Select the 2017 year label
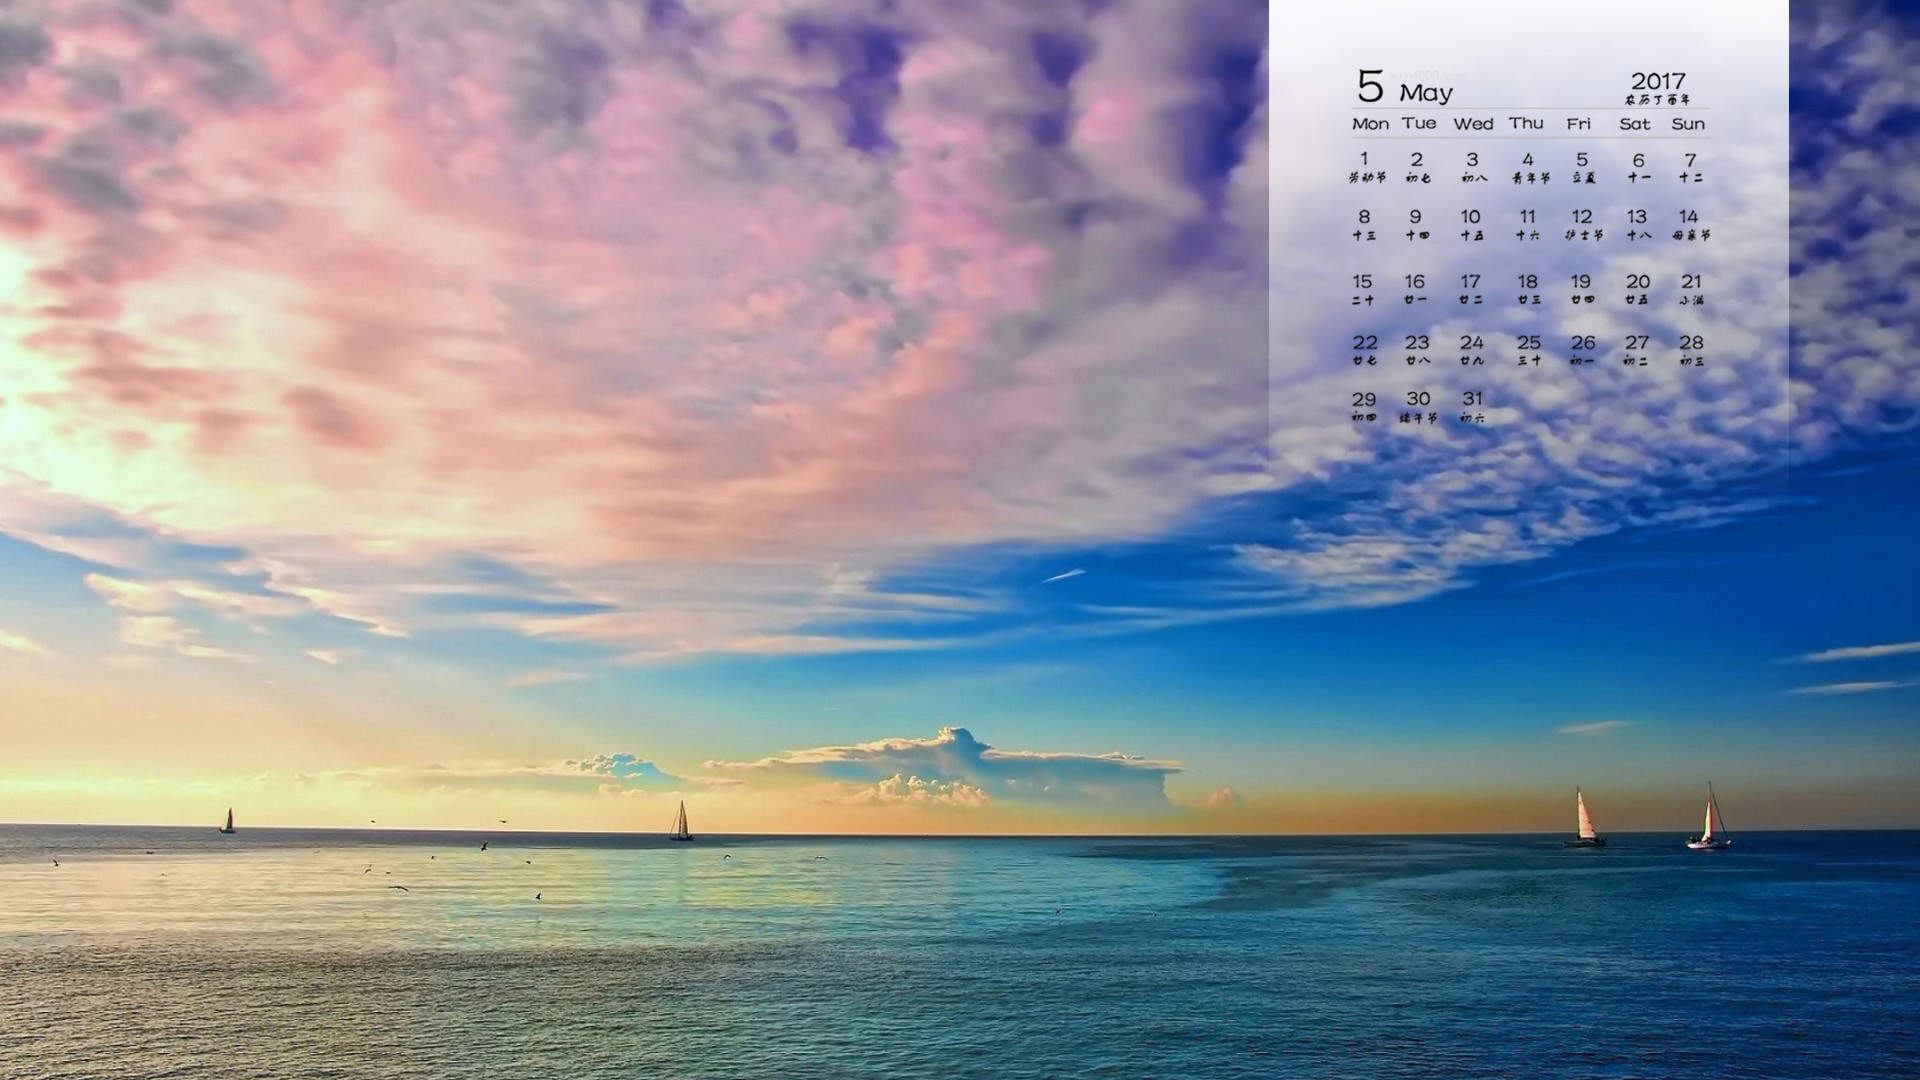Screen dimensions: 1920x1080 tap(1658, 81)
